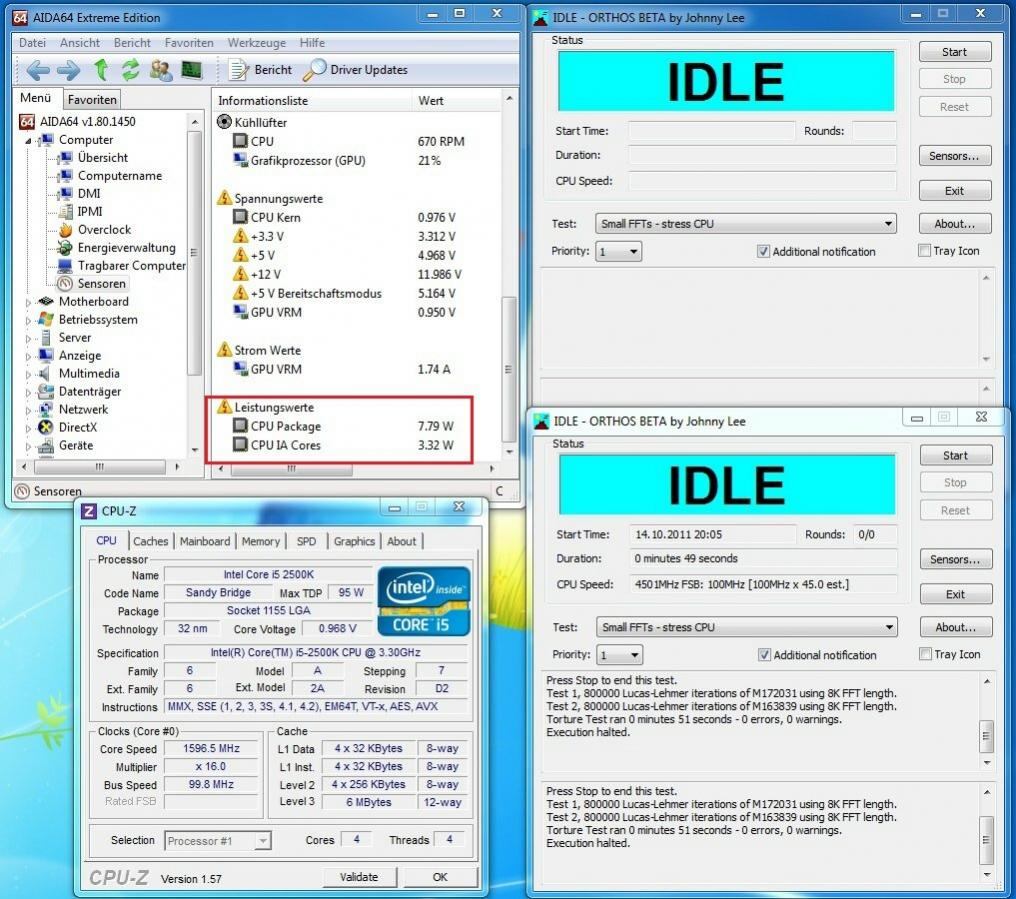Click the CPU Package chip icon

coord(240,426)
